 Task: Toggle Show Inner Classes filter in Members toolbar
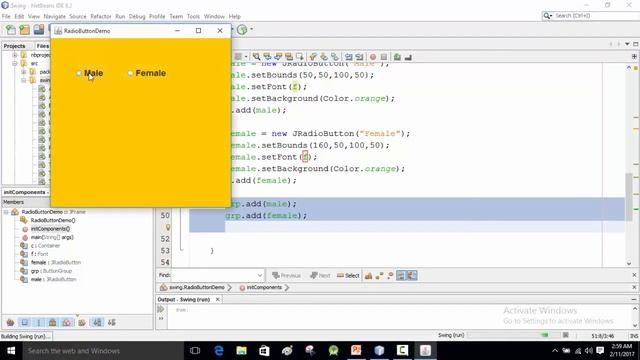pos(67,322)
